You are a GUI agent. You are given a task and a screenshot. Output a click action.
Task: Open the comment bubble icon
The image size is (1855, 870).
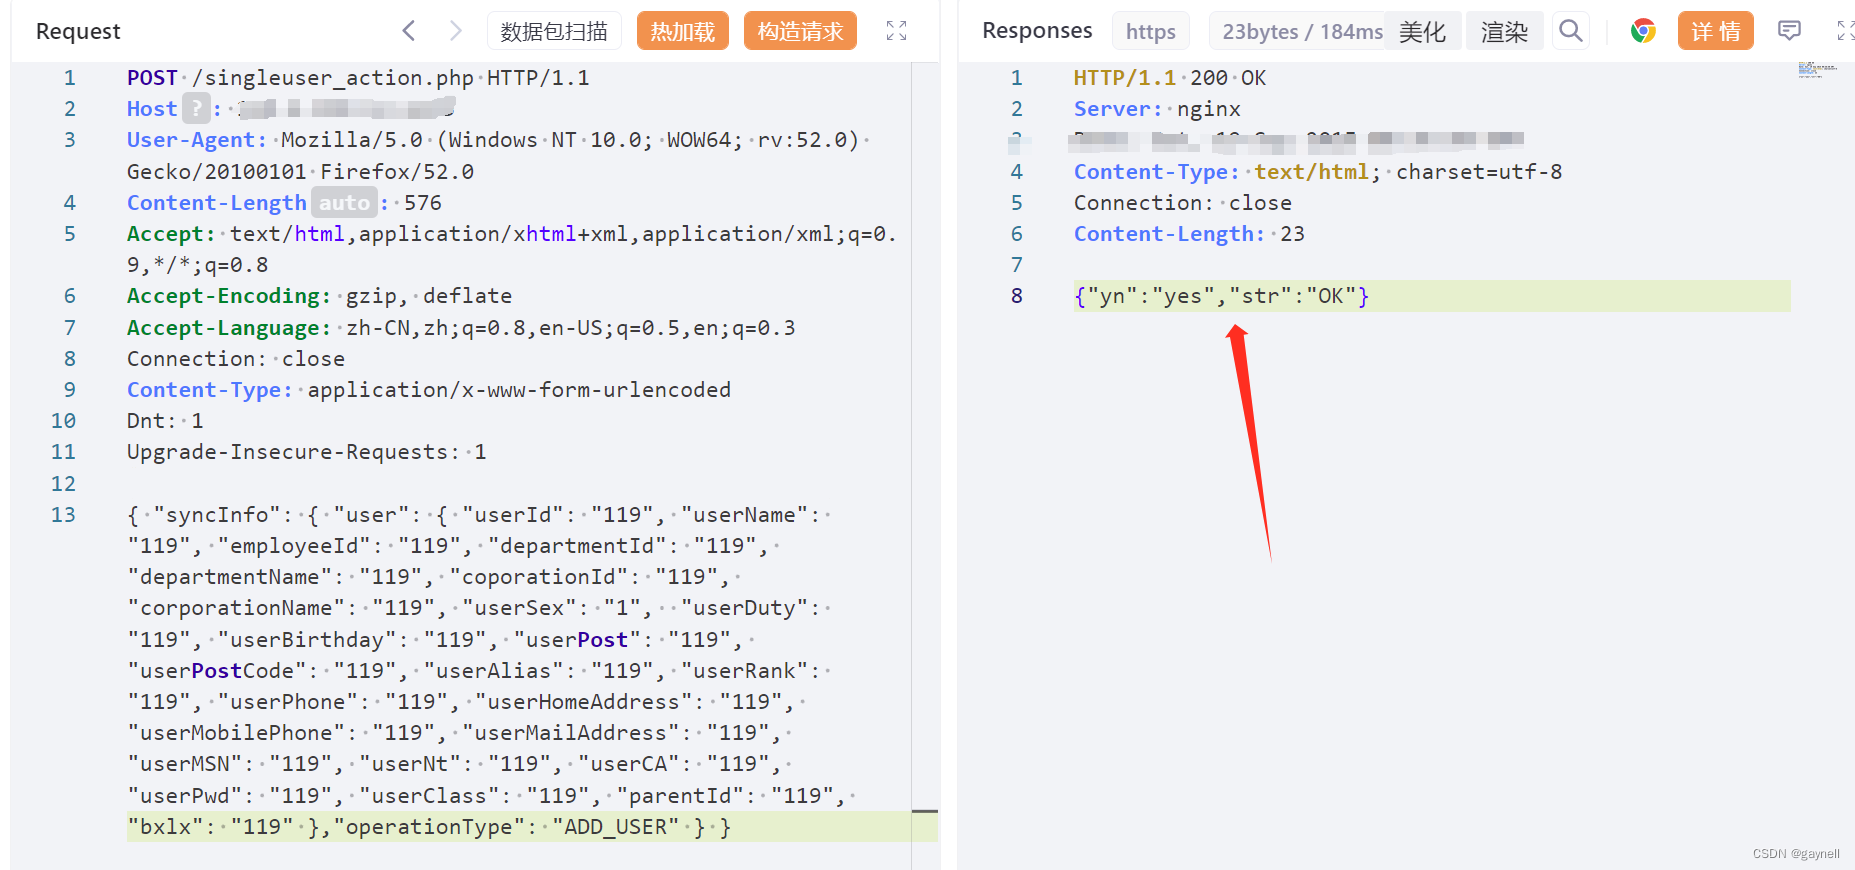click(x=1789, y=31)
